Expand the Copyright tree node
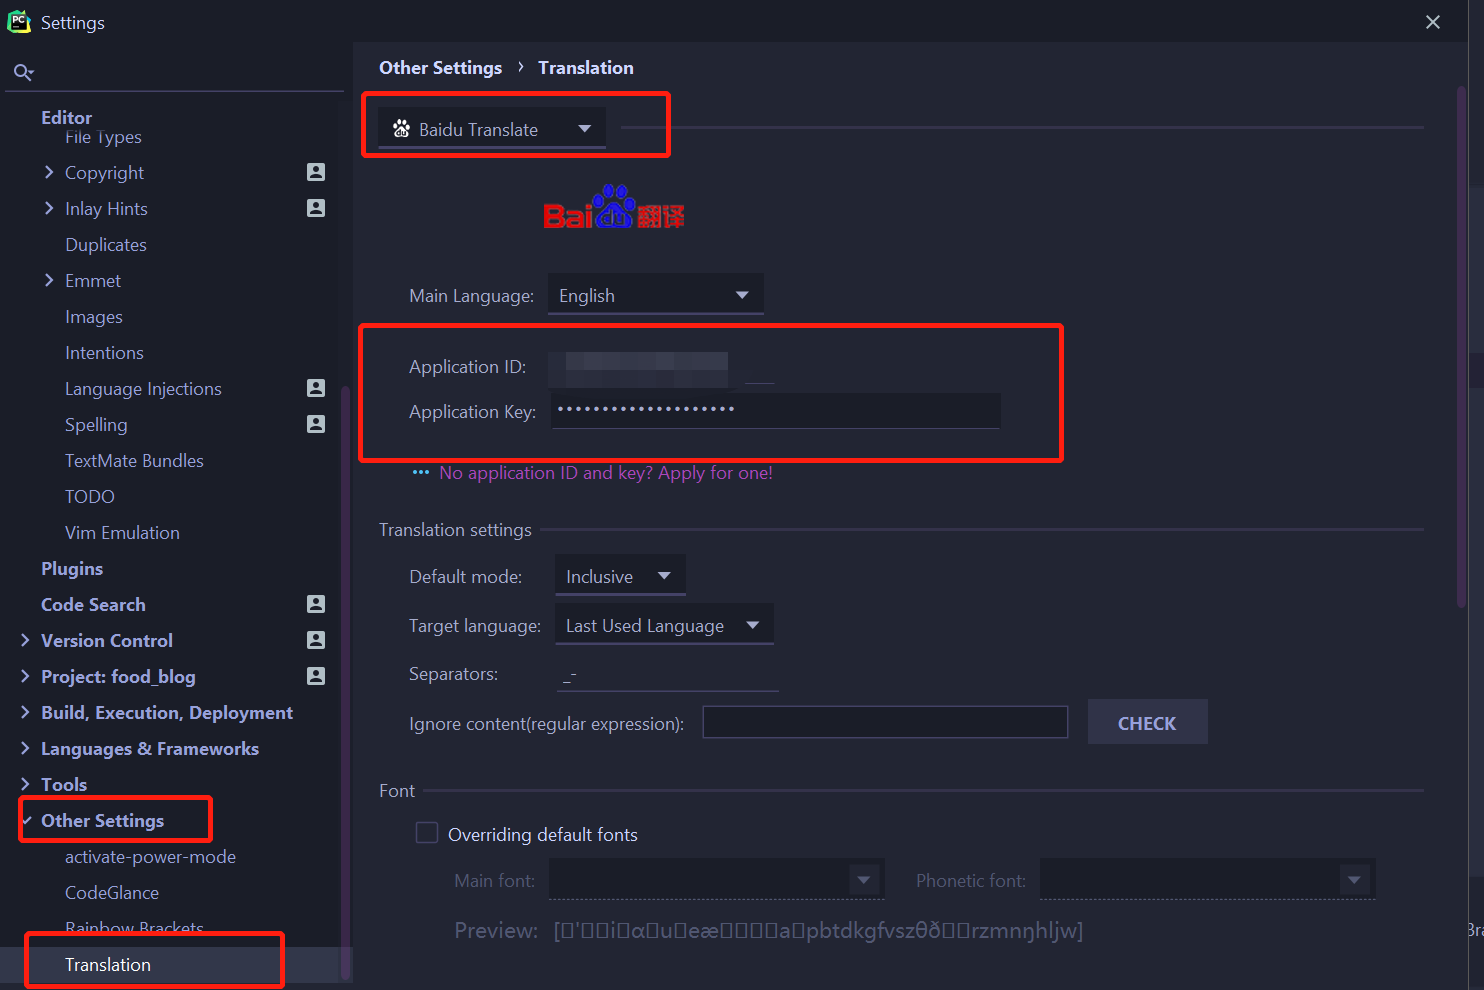Image resolution: width=1484 pixels, height=990 pixels. click(49, 172)
